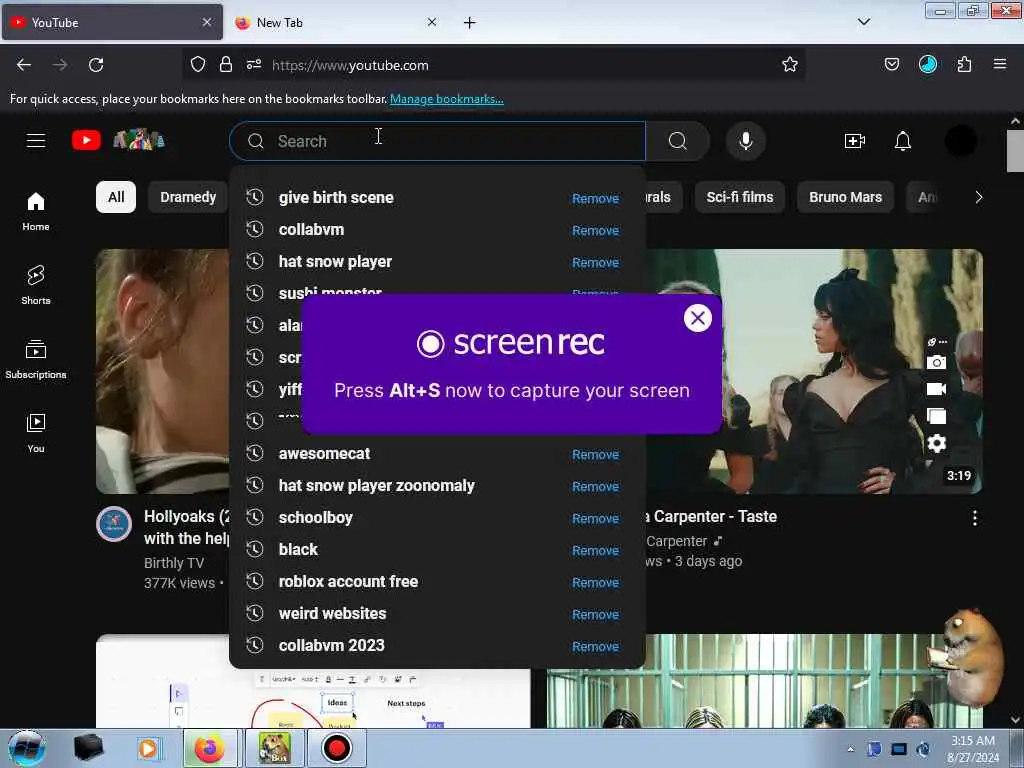
Task: Open the Create video icon
Action: tap(854, 141)
